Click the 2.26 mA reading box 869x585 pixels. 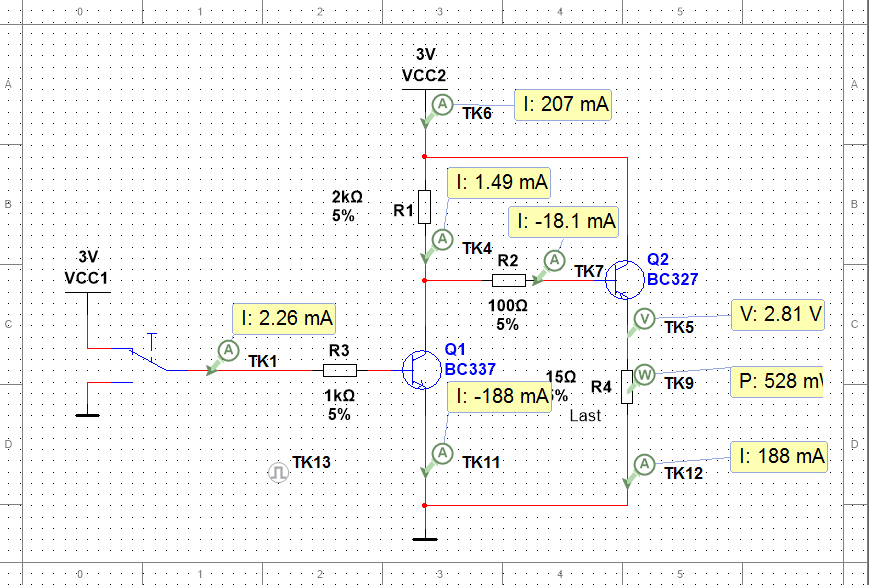coord(284,319)
